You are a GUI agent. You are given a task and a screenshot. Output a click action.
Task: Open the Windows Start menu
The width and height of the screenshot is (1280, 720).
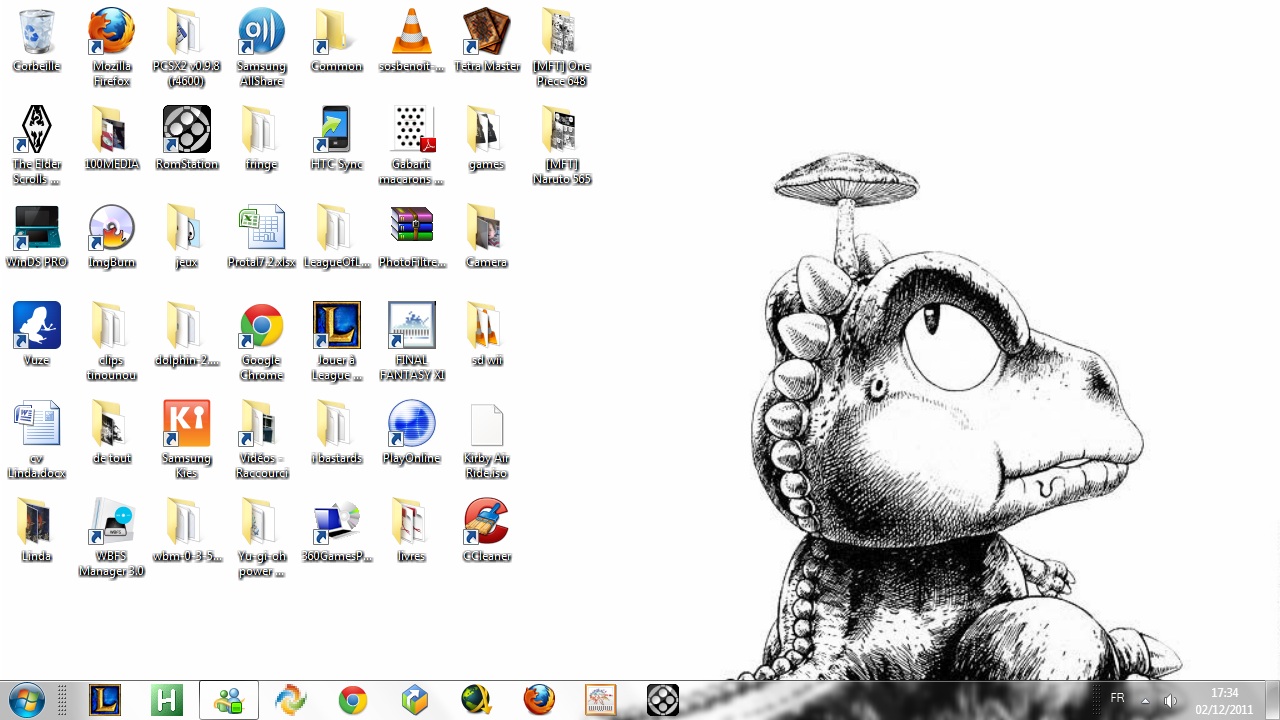click(x=26, y=700)
